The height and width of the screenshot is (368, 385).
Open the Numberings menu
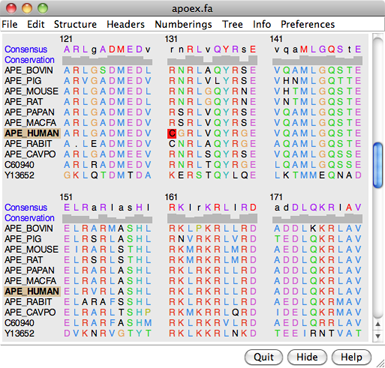click(183, 24)
